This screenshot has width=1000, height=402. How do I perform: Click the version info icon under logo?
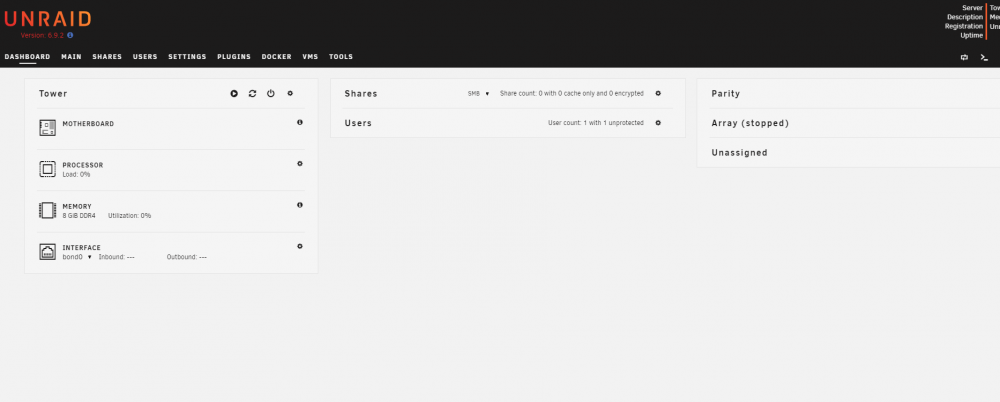(x=70, y=36)
